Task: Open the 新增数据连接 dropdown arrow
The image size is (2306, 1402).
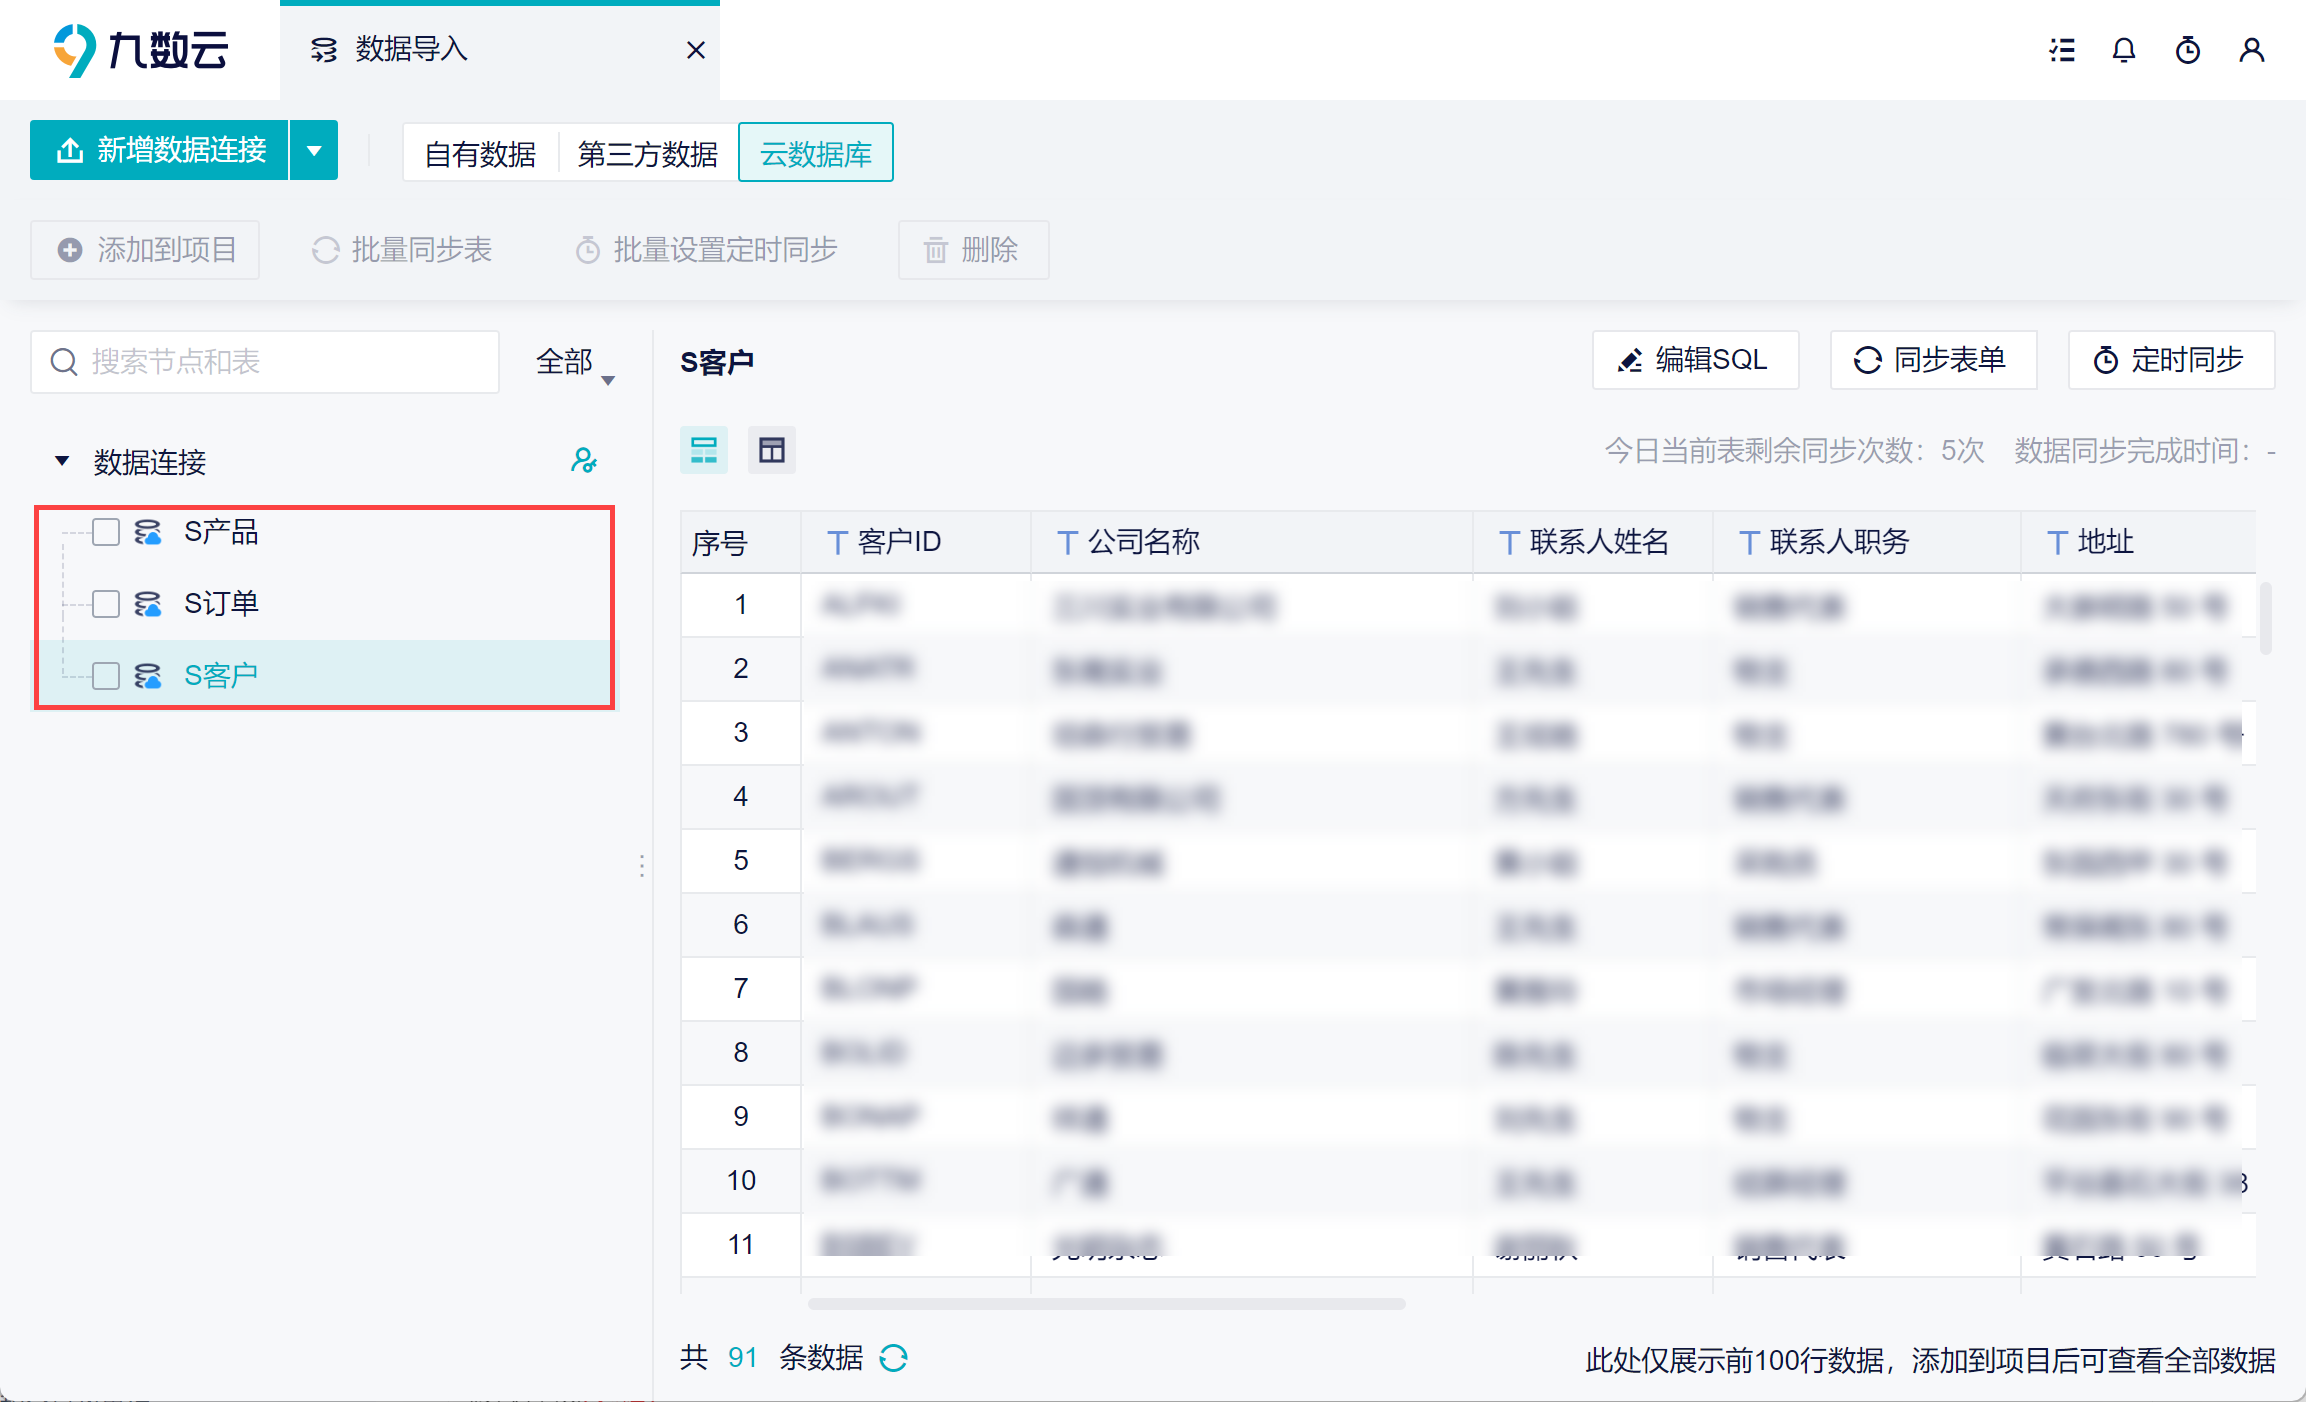Action: tap(314, 151)
